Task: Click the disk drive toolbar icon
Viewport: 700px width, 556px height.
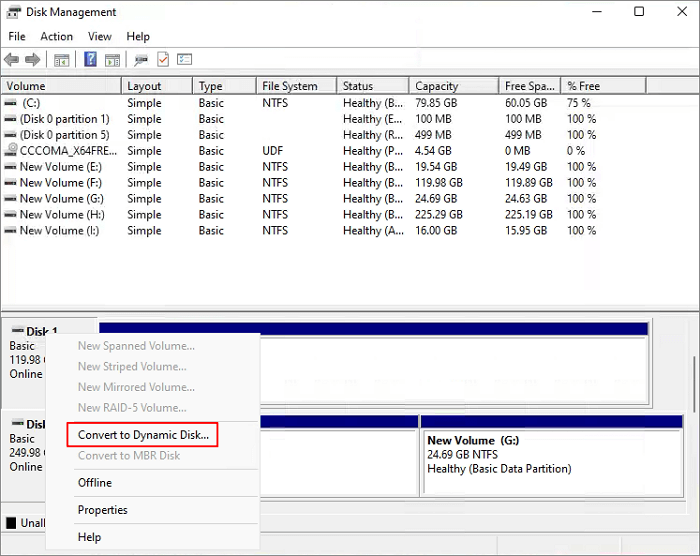Action: 141,60
